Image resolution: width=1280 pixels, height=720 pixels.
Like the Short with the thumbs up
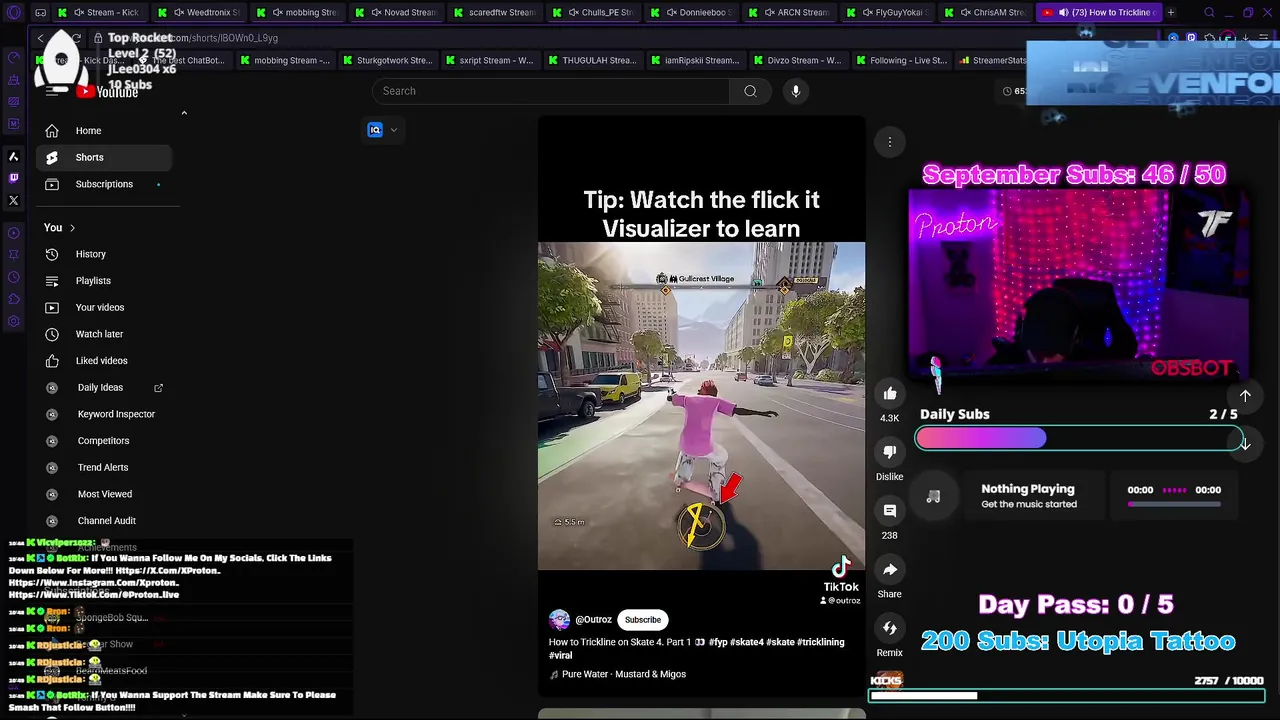(890, 394)
